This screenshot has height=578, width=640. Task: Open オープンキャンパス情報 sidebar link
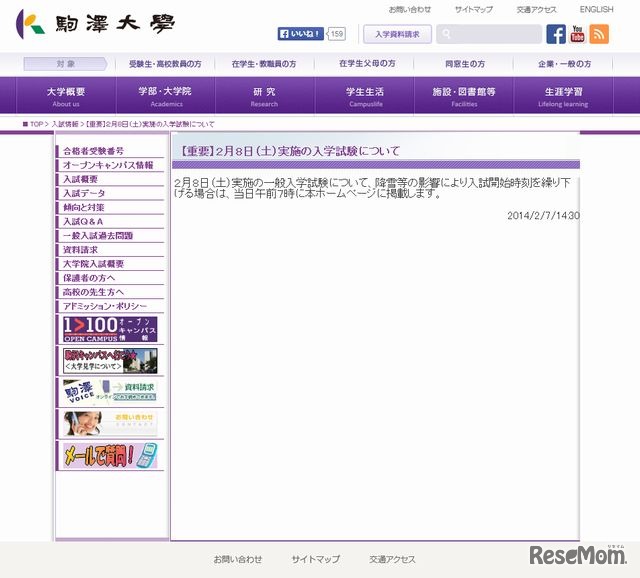point(110,165)
